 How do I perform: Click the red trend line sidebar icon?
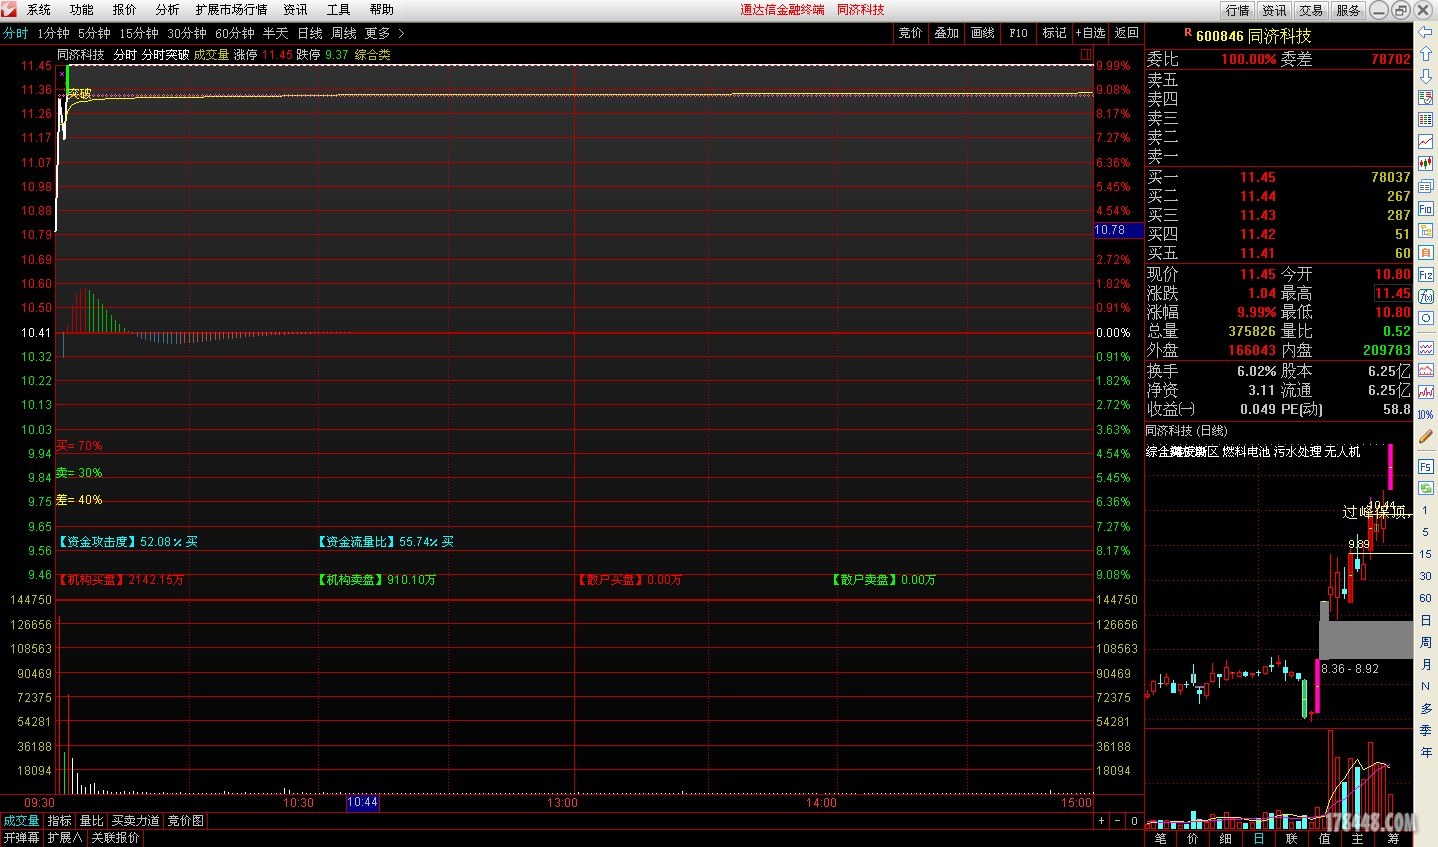point(1426,142)
